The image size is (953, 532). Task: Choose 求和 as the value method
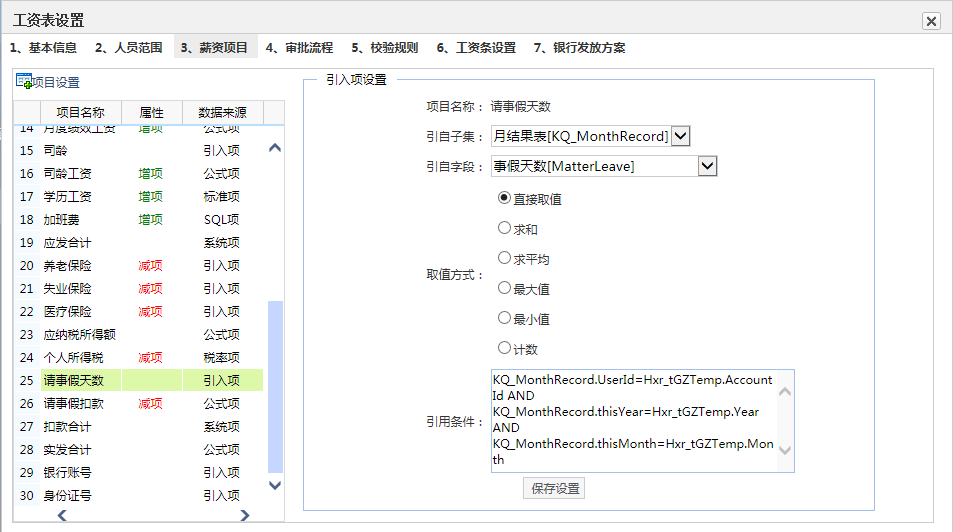click(505, 228)
